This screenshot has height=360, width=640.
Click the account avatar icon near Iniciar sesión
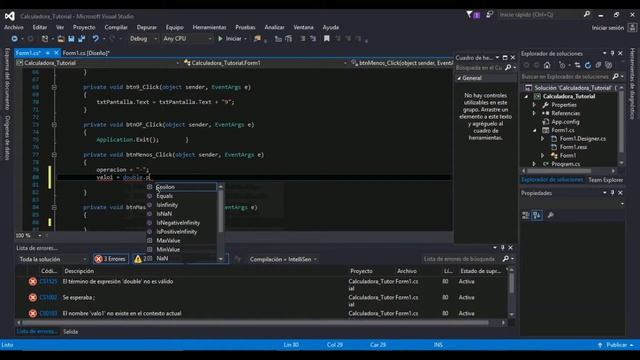pyautogui.click(x=632, y=28)
